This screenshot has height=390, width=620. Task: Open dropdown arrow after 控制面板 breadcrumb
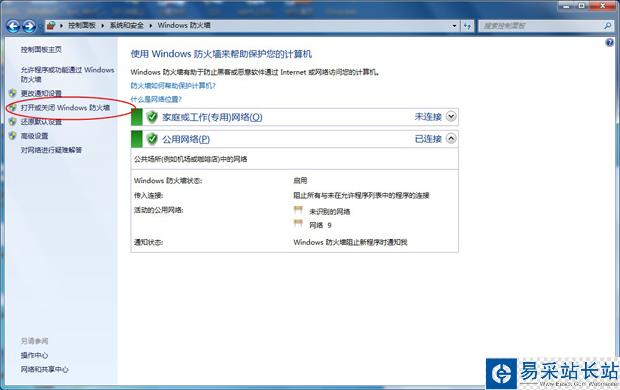tap(102, 26)
